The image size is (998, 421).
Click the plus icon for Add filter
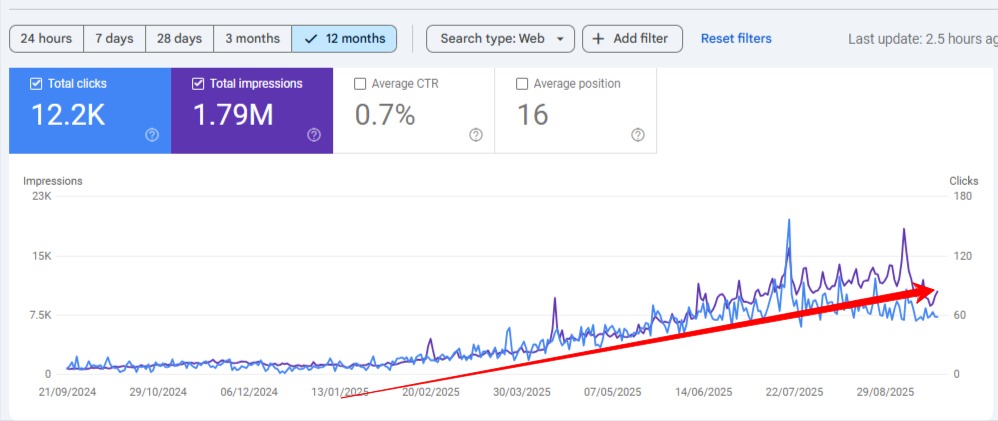pyautogui.click(x=599, y=39)
